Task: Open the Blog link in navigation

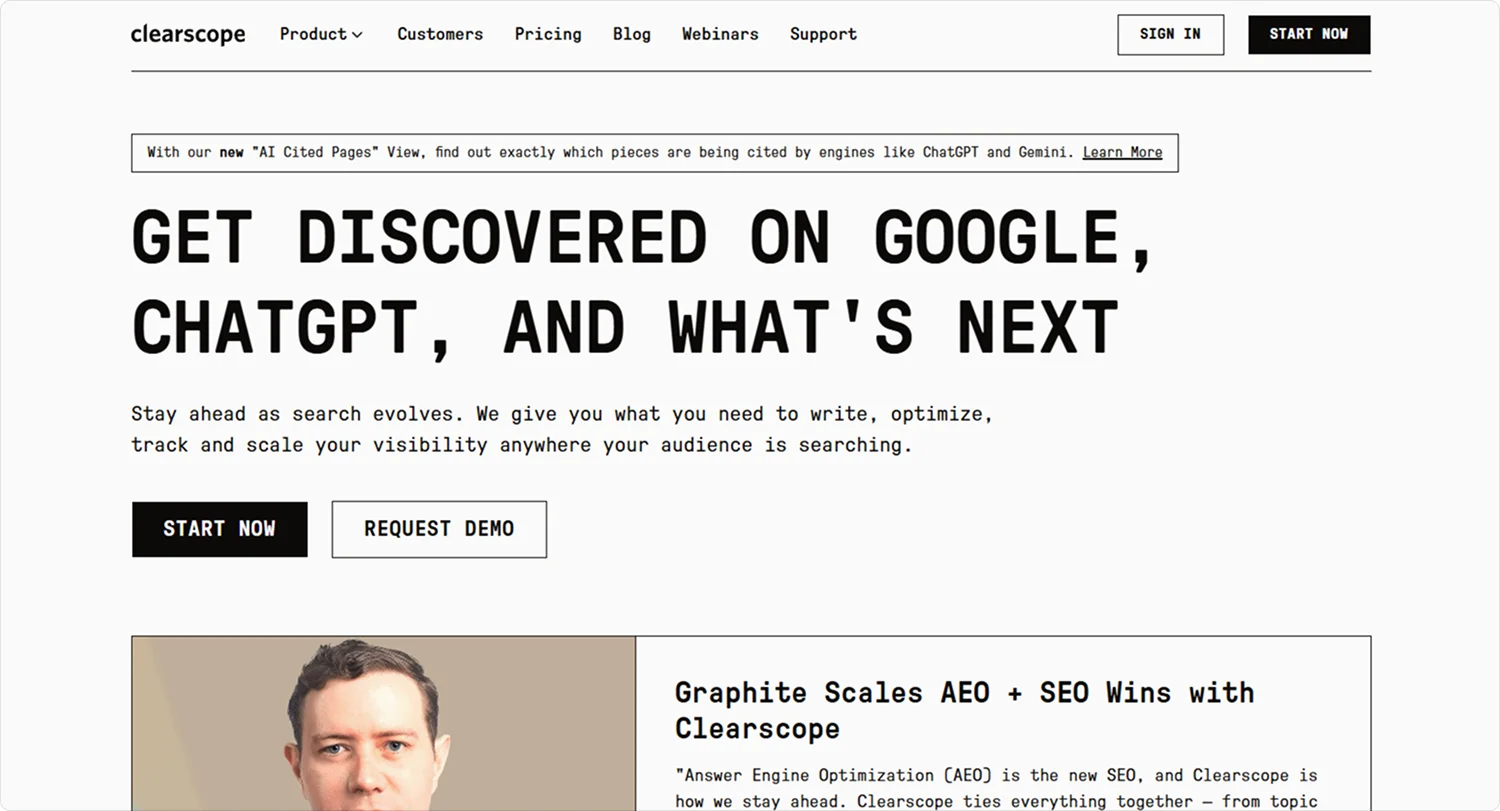Action: pos(632,34)
